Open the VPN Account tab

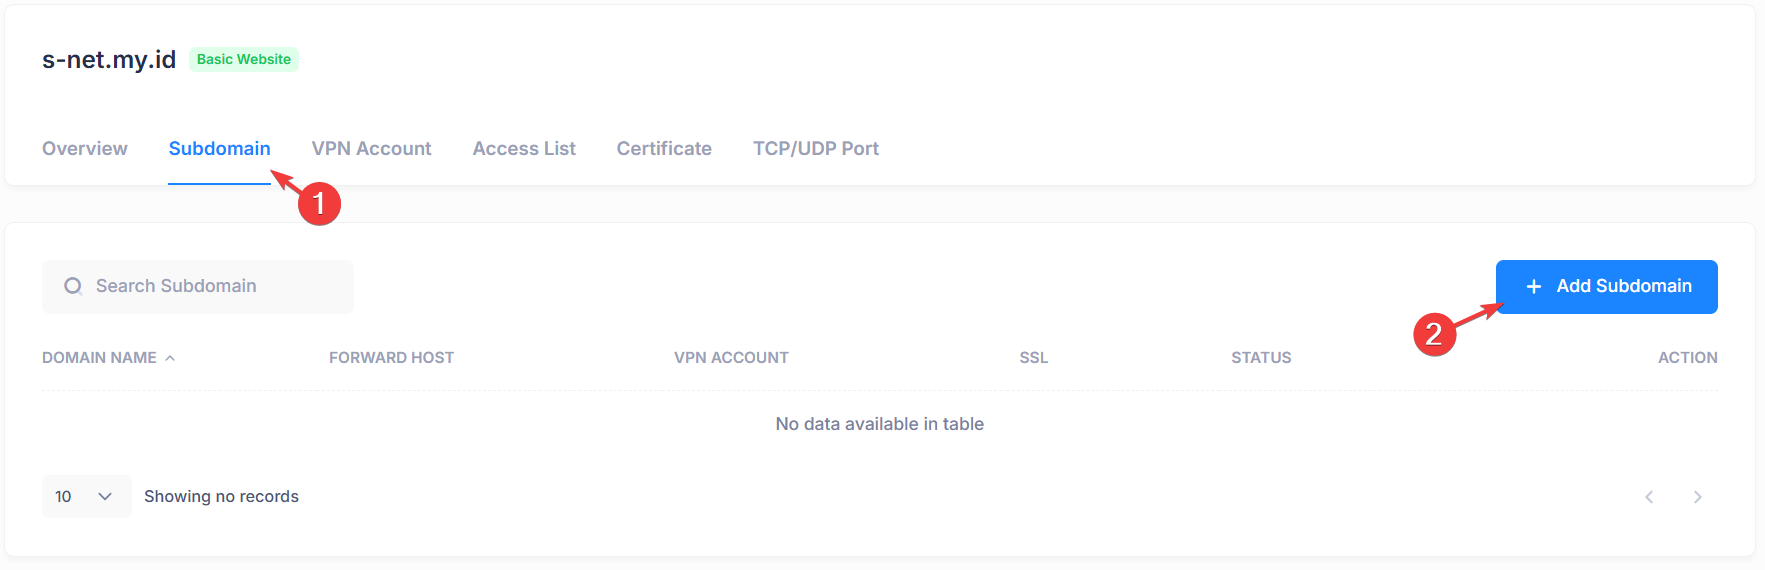[x=371, y=148]
